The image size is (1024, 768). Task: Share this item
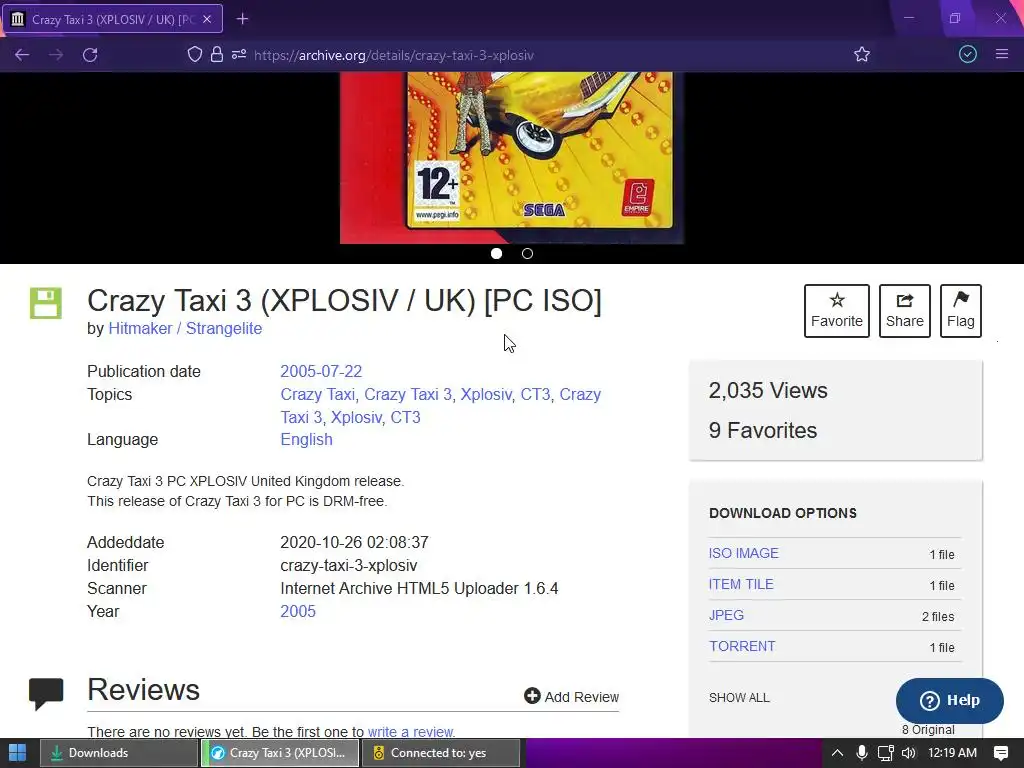[904, 311]
